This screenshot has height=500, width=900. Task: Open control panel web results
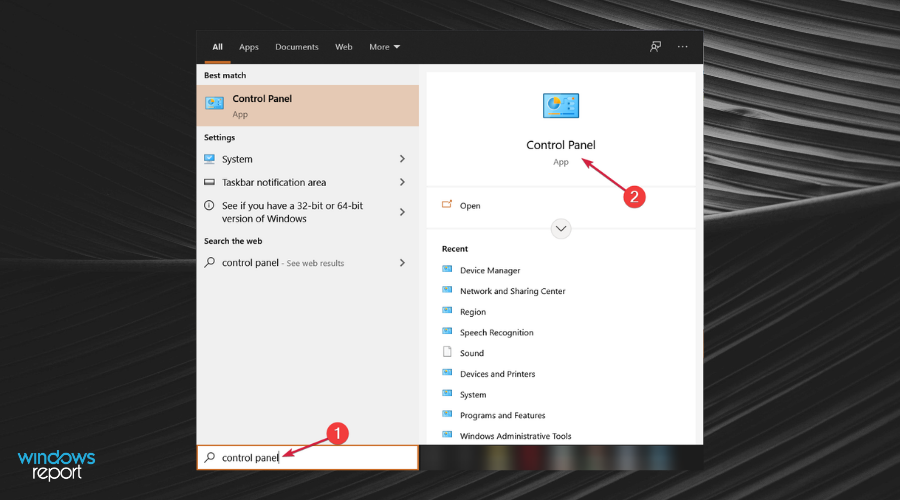[308, 262]
